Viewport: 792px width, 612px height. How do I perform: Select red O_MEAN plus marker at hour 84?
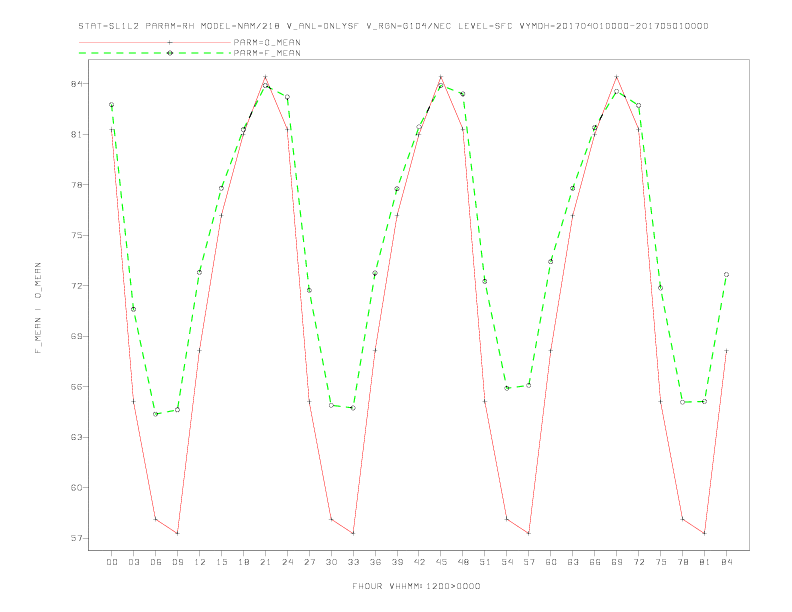726,350
